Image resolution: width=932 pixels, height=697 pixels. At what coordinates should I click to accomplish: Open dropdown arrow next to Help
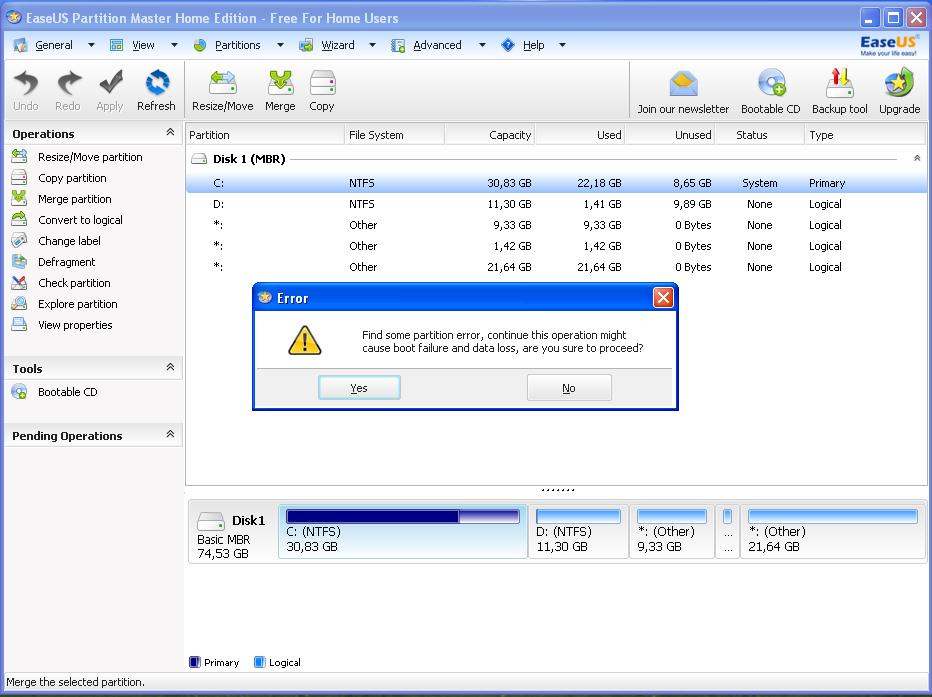[x=562, y=45]
